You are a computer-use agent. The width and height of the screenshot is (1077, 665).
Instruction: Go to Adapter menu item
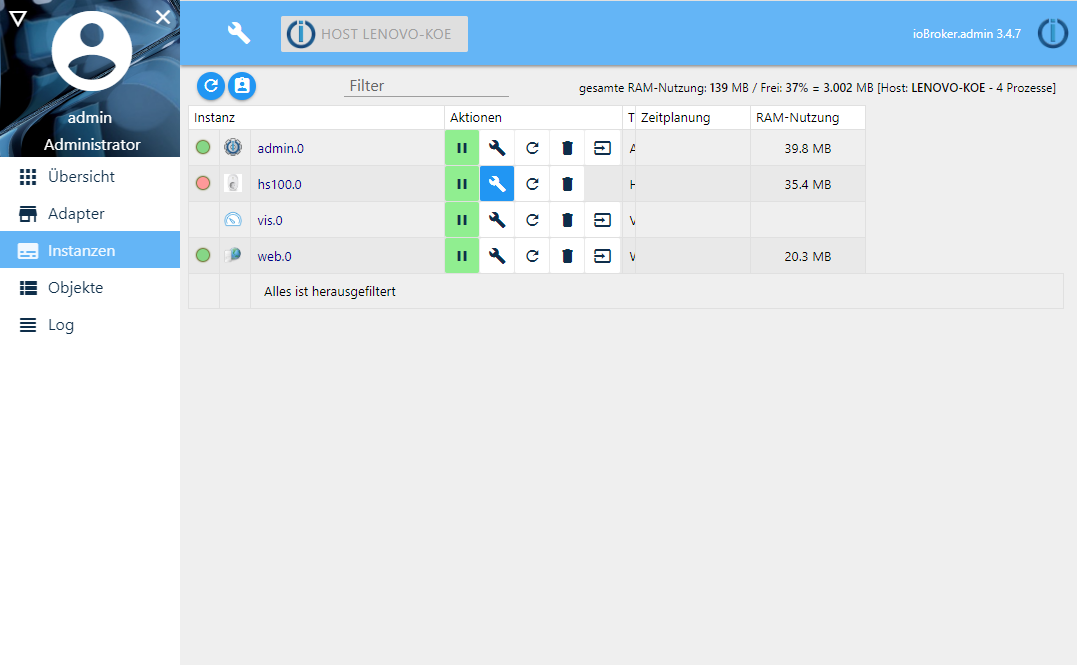76,214
